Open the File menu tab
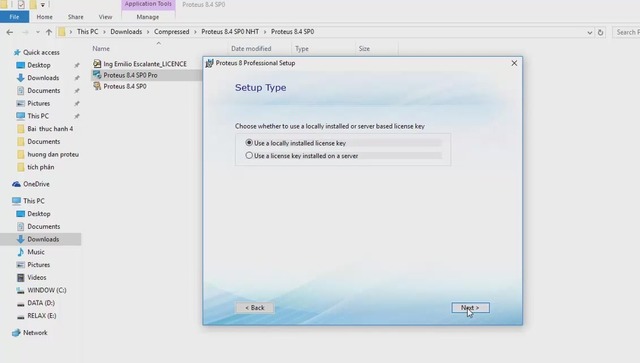Screen dimensions: 640x363 click(14, 17)
